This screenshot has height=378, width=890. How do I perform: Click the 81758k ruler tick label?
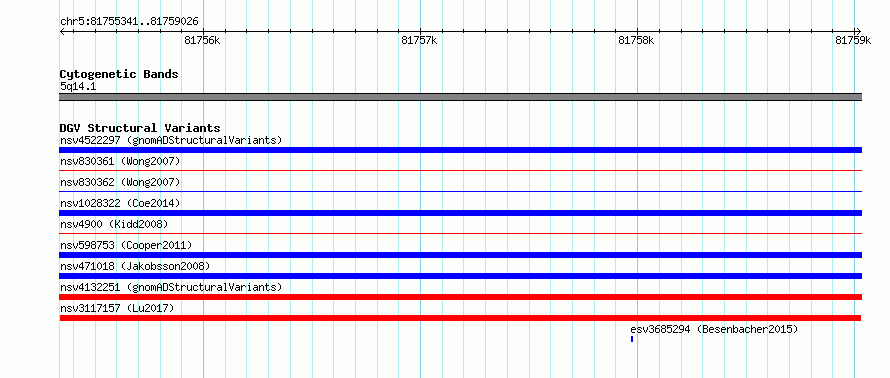pos(636,40)
